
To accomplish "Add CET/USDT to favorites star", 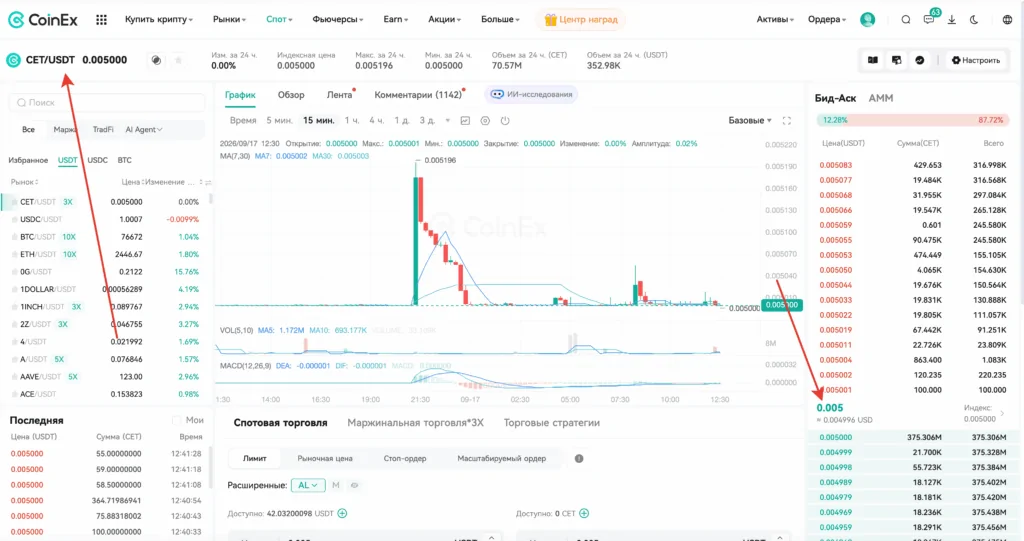I will [178, 60].
